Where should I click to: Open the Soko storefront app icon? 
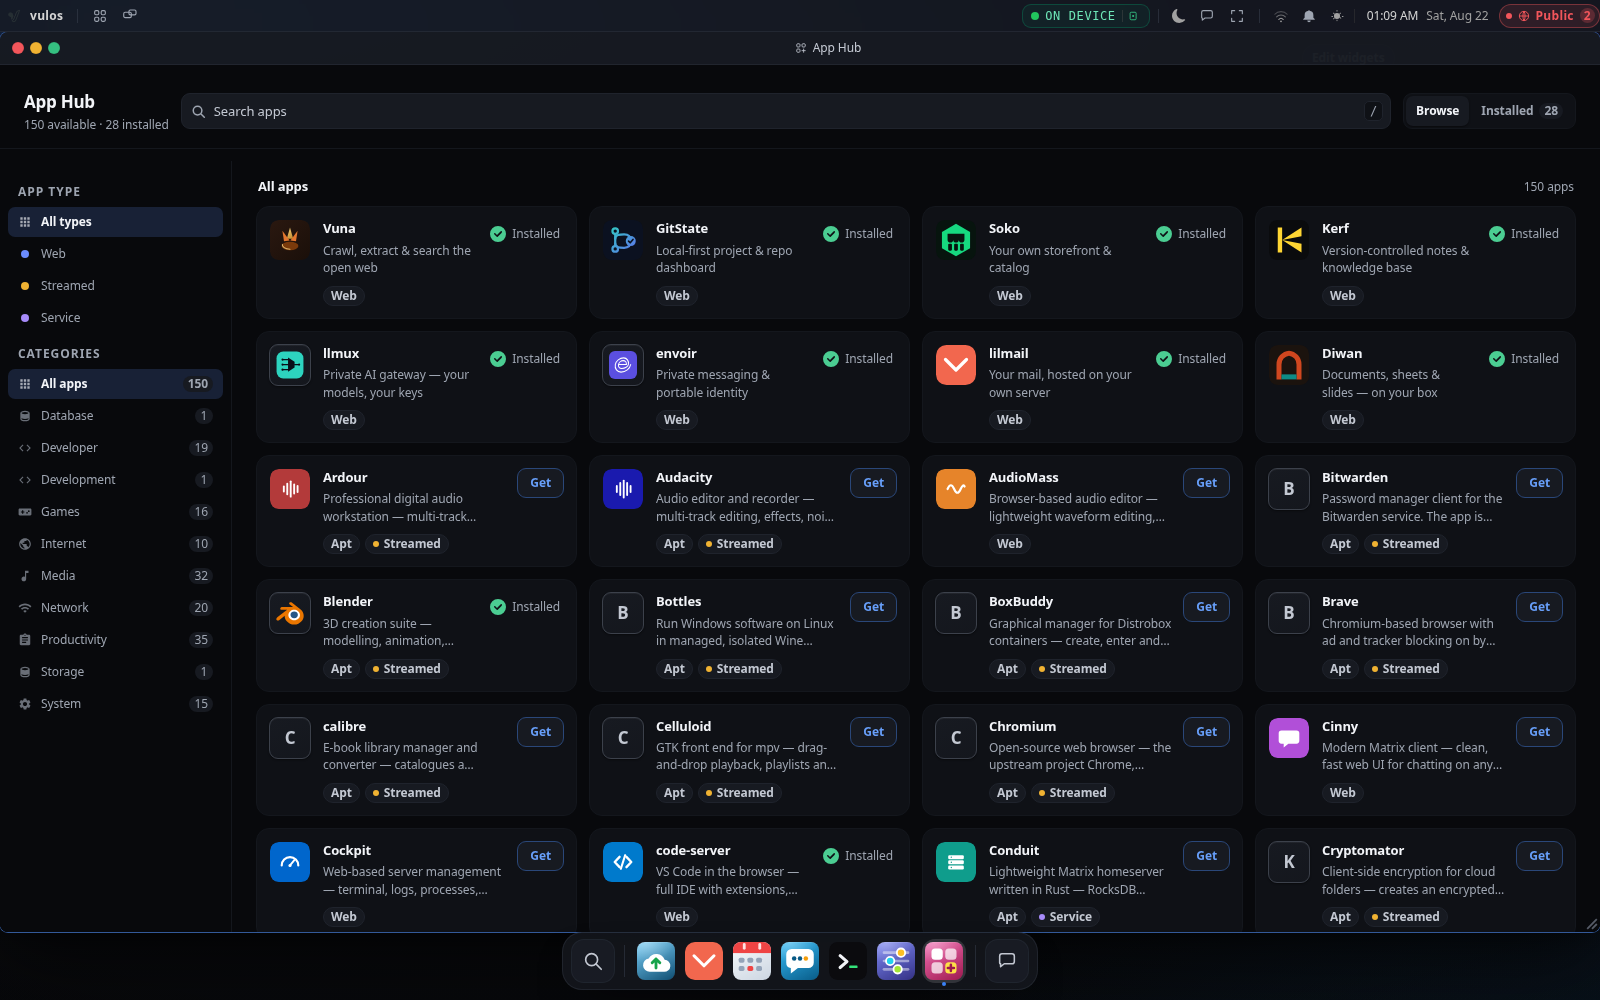click(956, 240)
